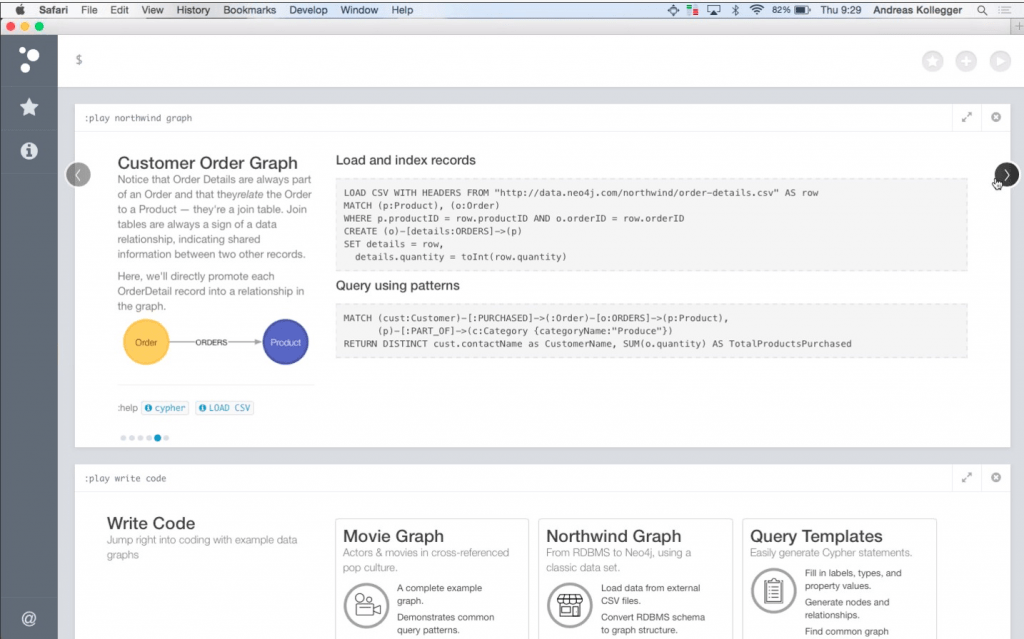Open the Bluetooth status menu
1024x639 pixels.
[735, 10]
